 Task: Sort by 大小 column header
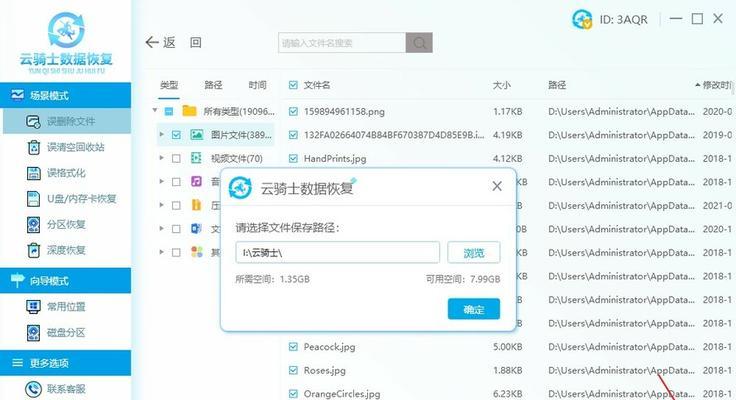pyautogui.click(x=501, y=85)
